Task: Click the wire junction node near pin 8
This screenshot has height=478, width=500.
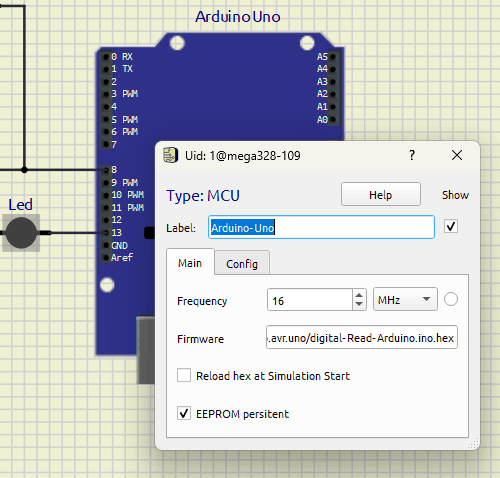Action: (x=24, y=170)
